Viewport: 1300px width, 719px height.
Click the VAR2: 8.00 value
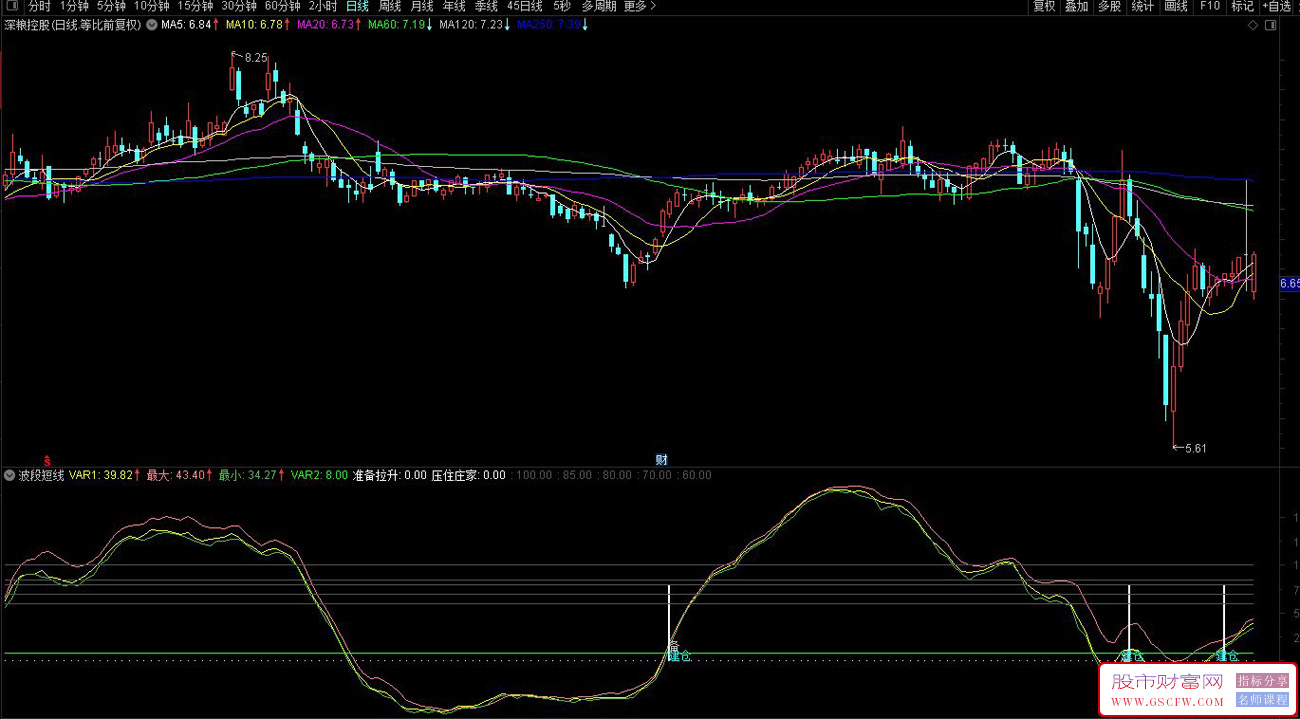coord(320,475)
